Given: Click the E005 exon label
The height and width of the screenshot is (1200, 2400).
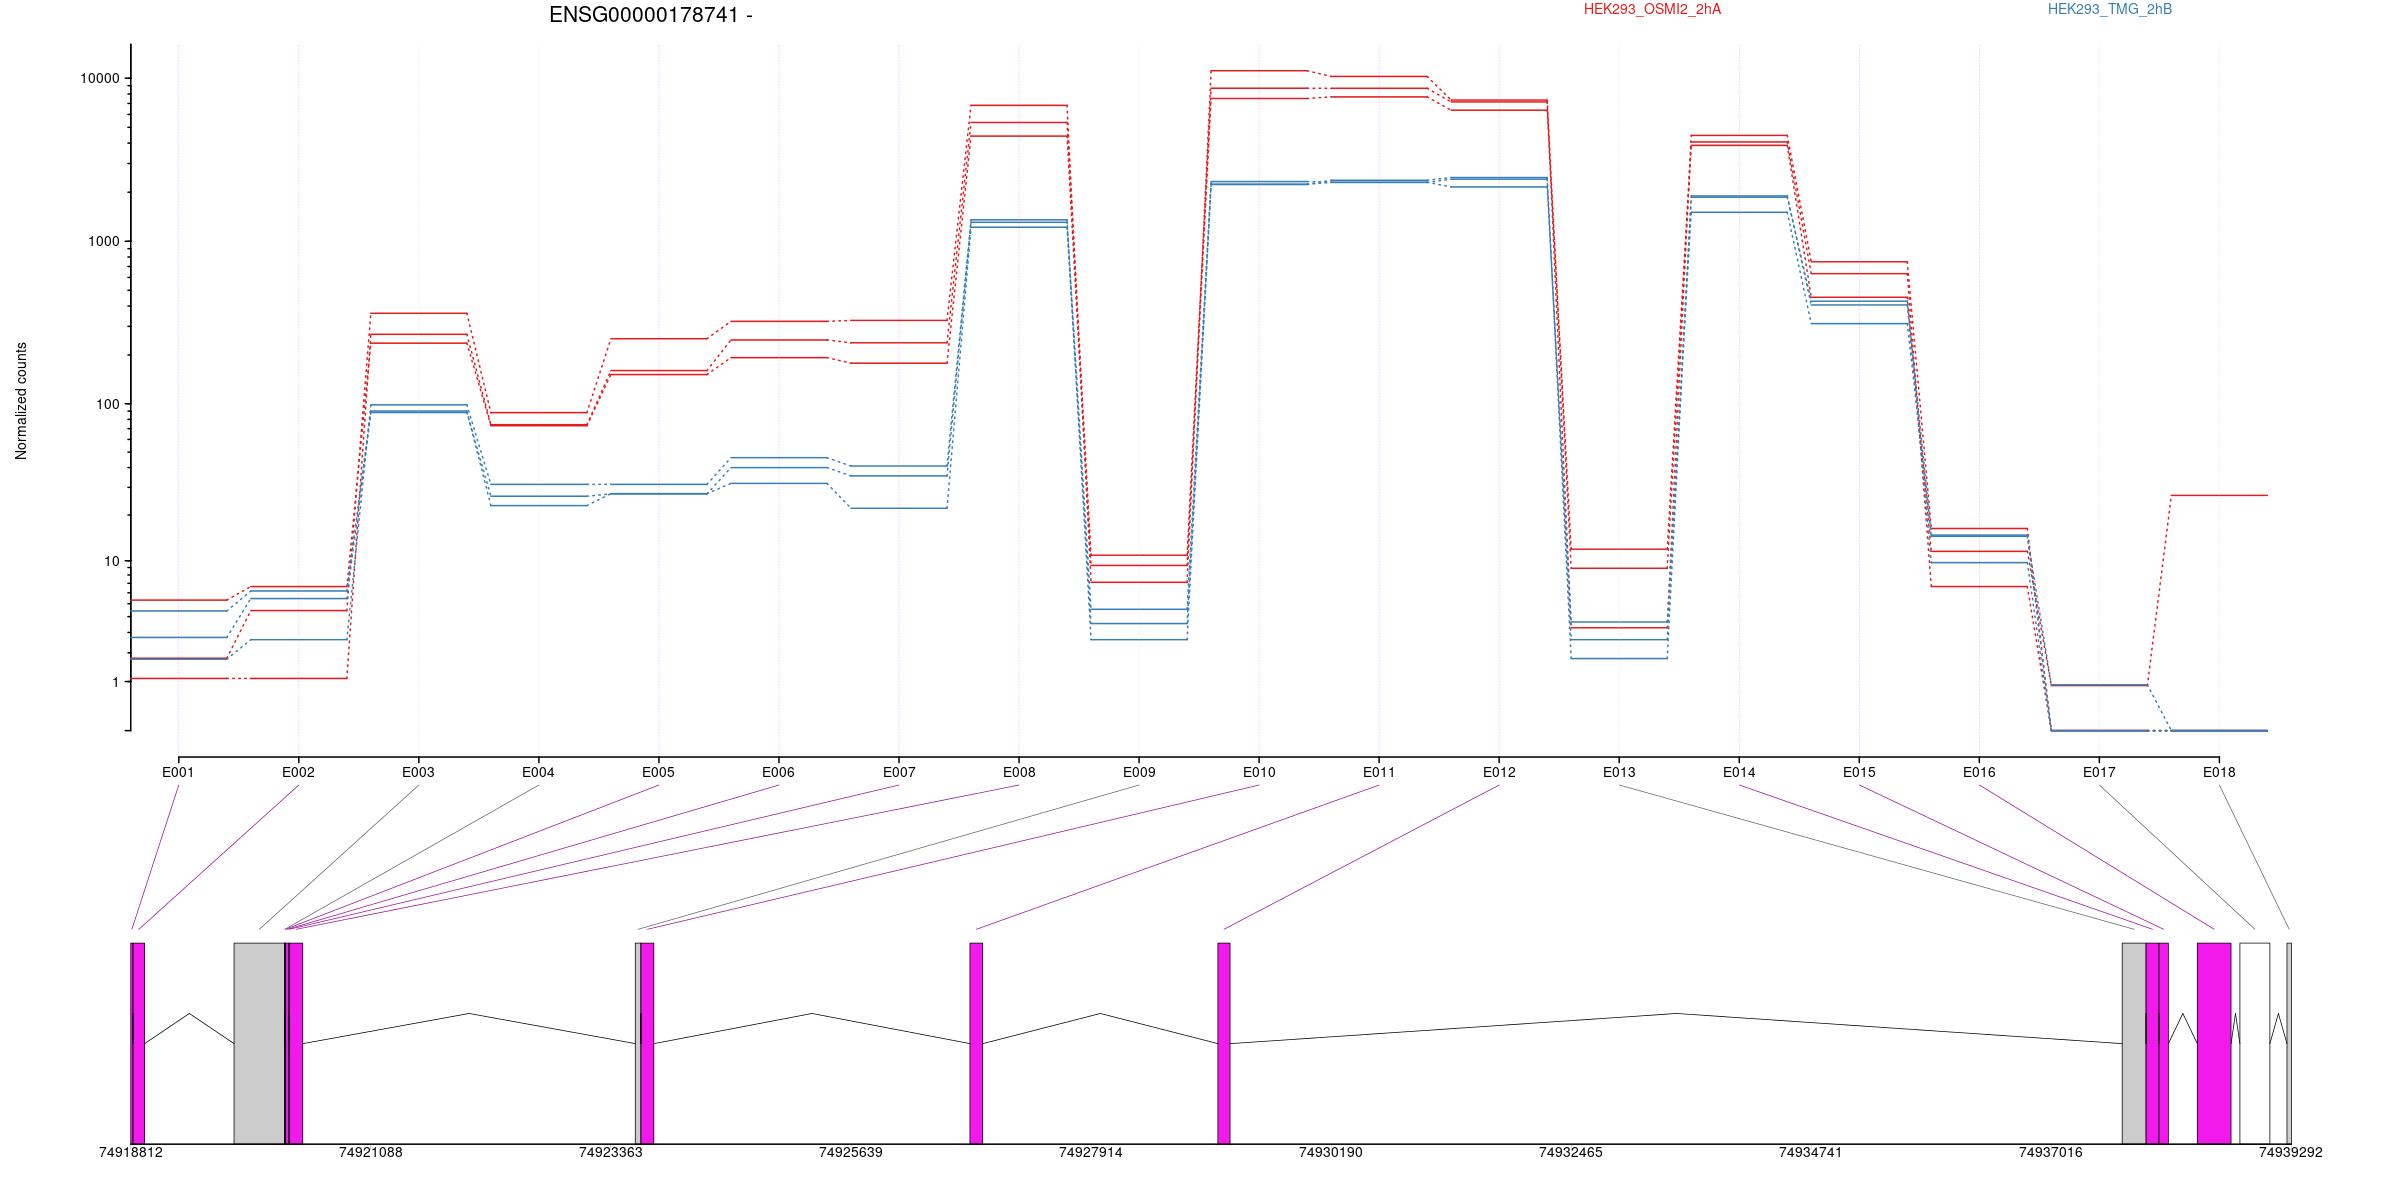Looking at the screenshot, I should [x=658, y=772].
